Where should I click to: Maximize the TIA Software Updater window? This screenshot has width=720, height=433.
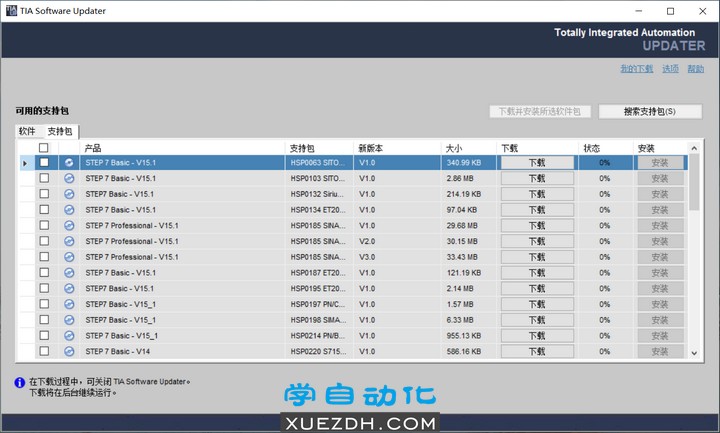(670, 11)
